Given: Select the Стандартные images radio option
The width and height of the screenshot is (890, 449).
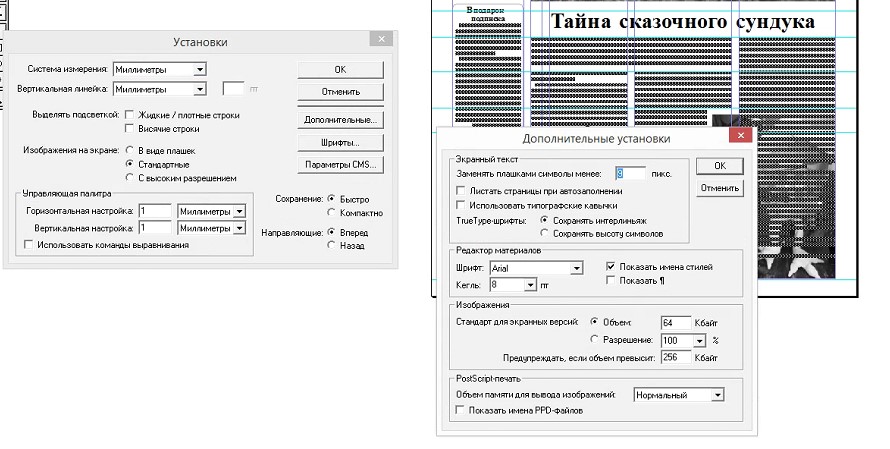Looking at the screenshot, I should click(x=129, y=164).
